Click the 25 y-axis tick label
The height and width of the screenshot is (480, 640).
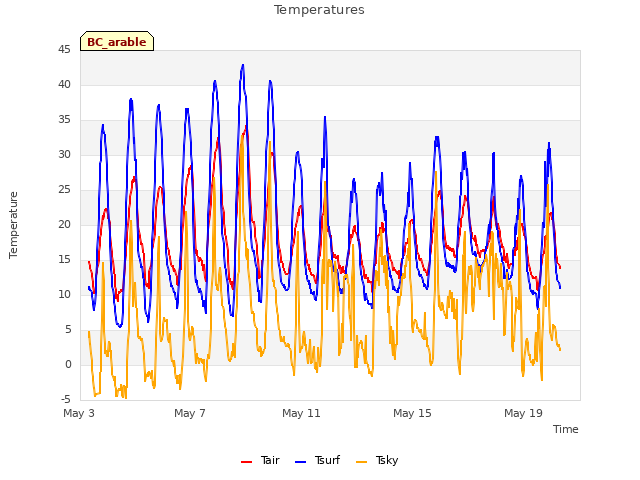(x=64, y=189)
